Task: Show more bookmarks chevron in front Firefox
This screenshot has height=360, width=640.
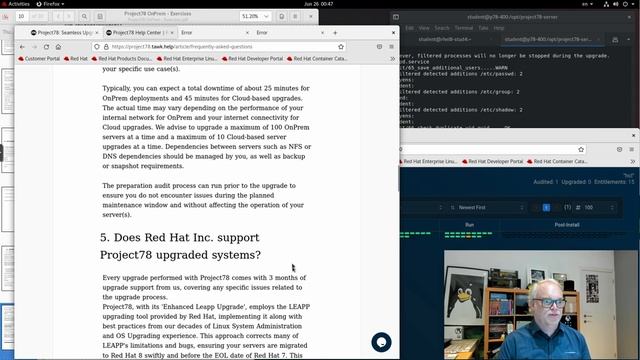Action: 393,59
